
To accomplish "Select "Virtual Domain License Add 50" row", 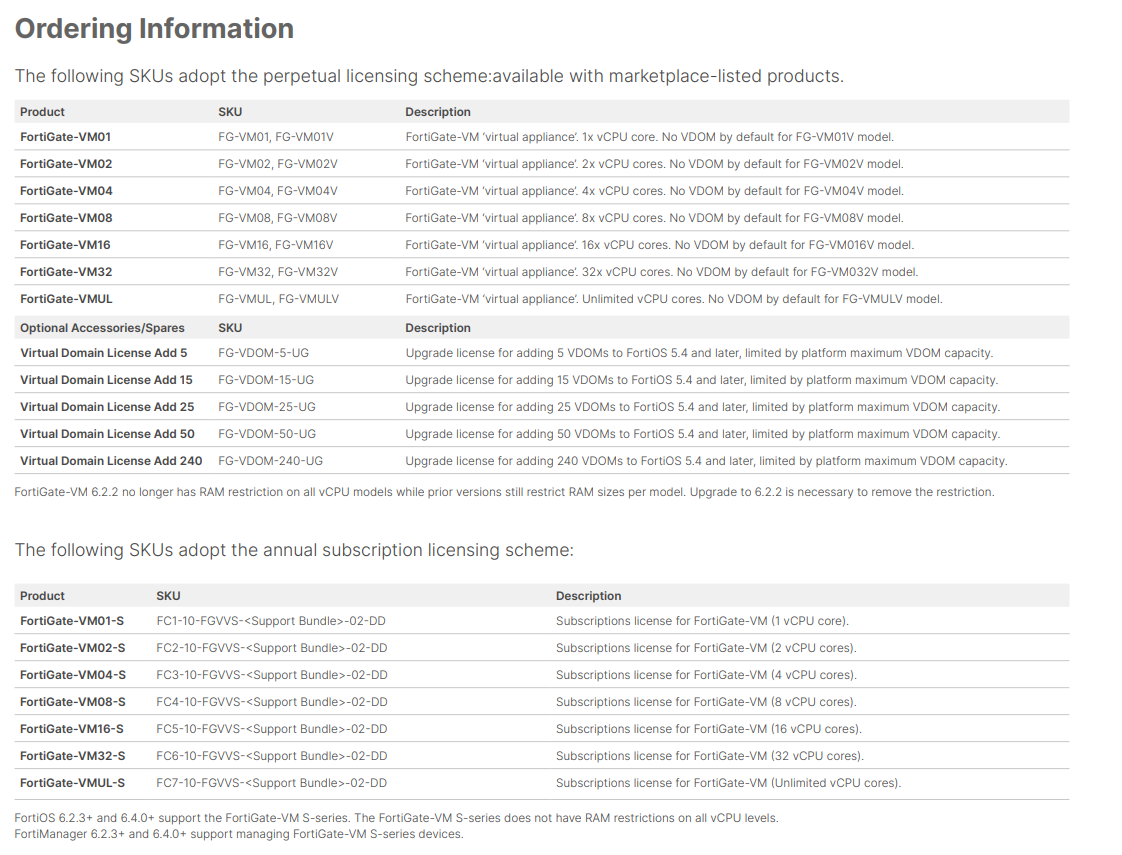I will point(542,434).
